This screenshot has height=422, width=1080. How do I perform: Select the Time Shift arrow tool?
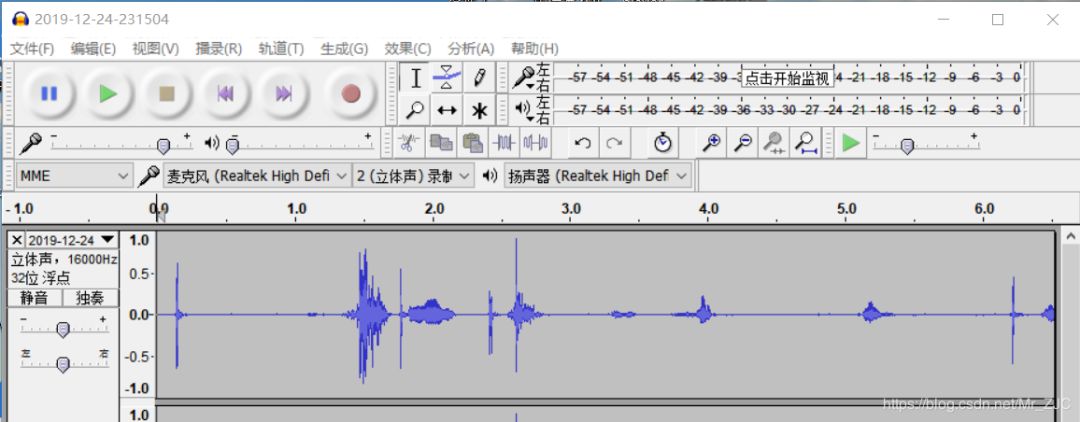coord(447,109)
